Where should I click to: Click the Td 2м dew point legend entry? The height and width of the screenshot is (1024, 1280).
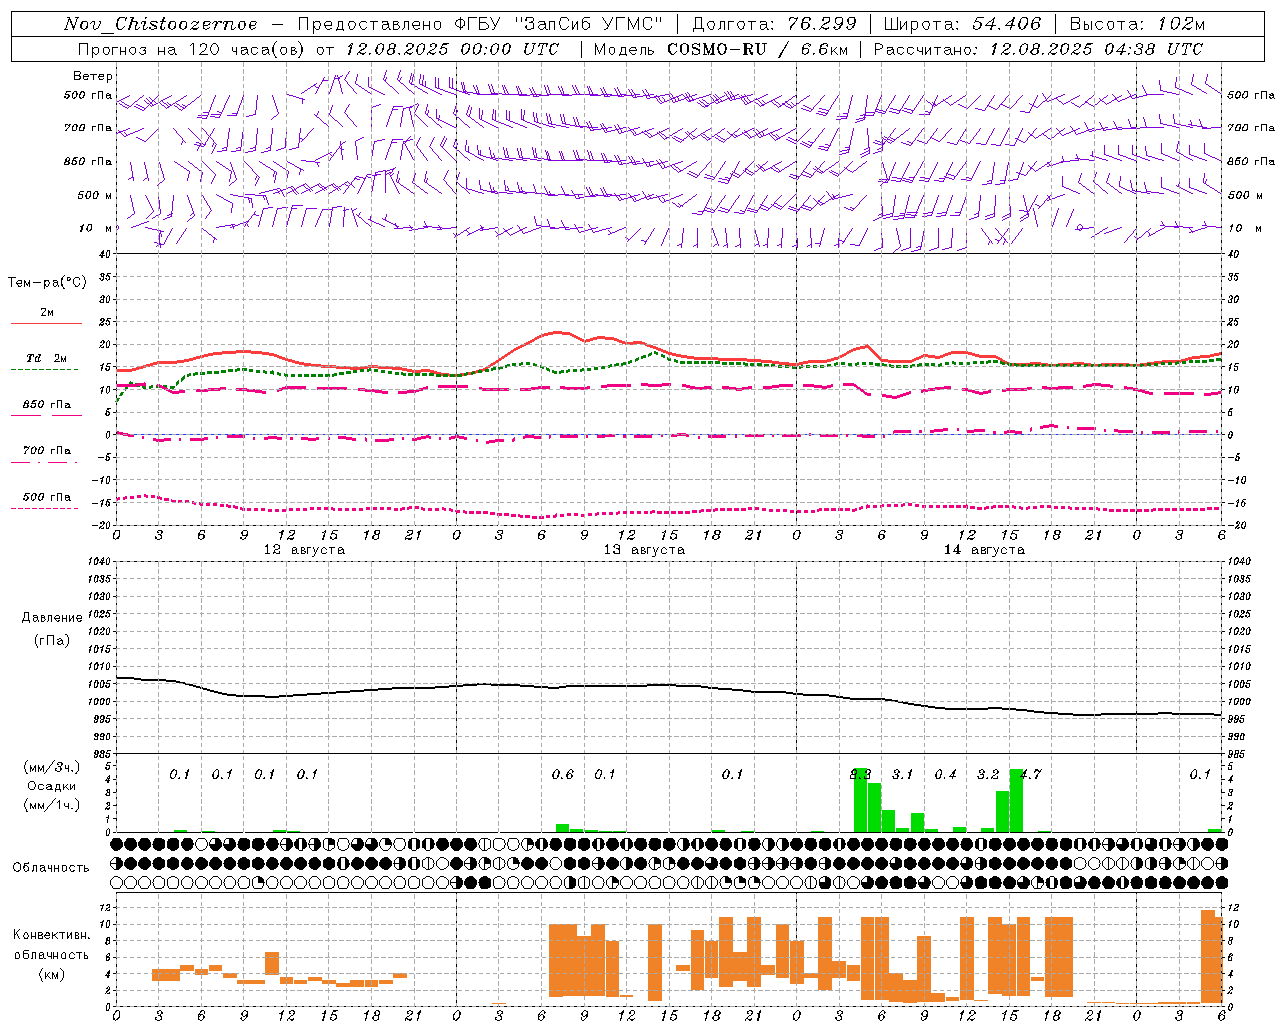click(47, 358)
